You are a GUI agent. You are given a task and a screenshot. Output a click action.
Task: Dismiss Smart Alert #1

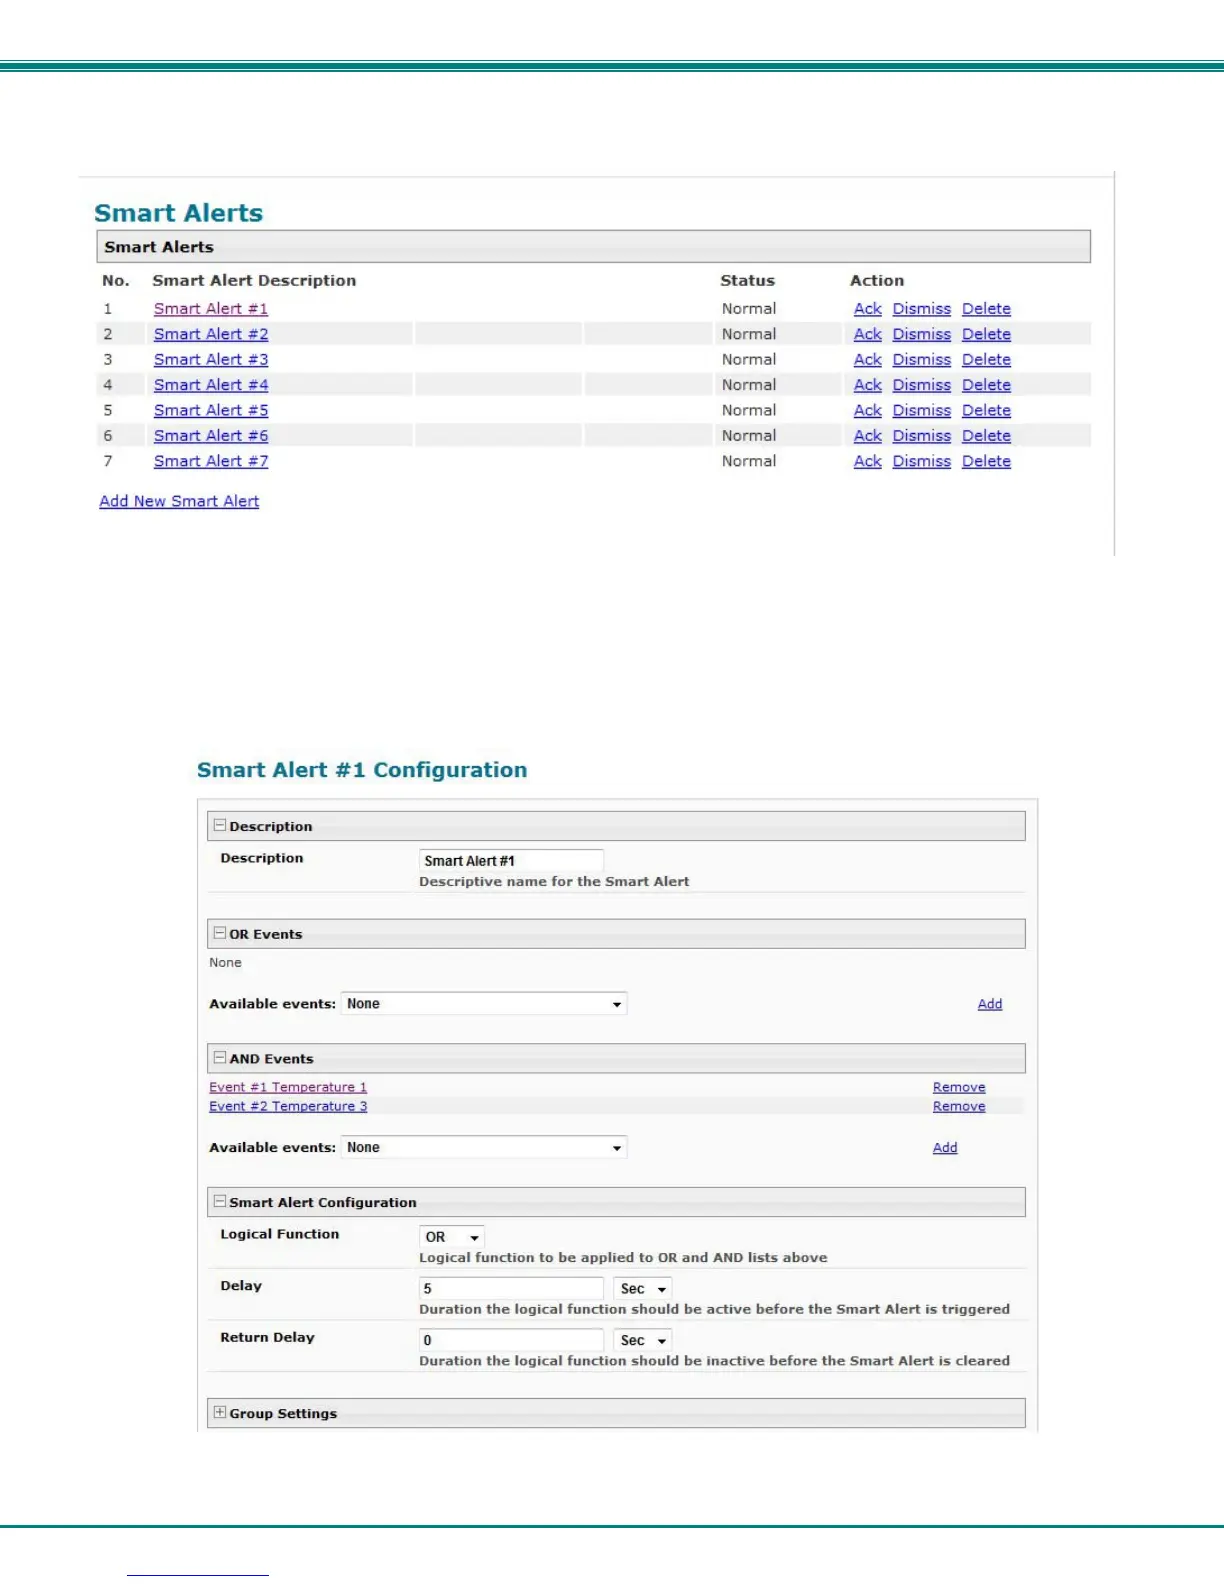point(922,309)
